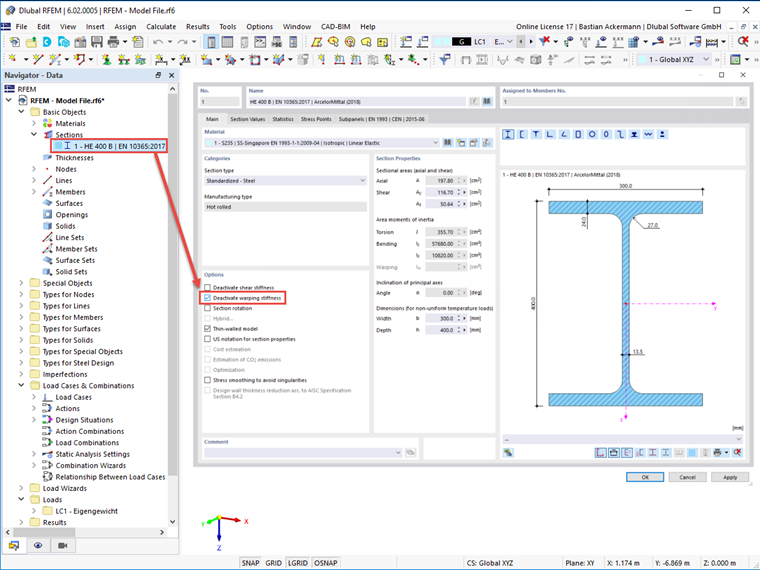Select the T-section shape icon
Viewport: 760px width, 570px height.
(x=536, y=134)
